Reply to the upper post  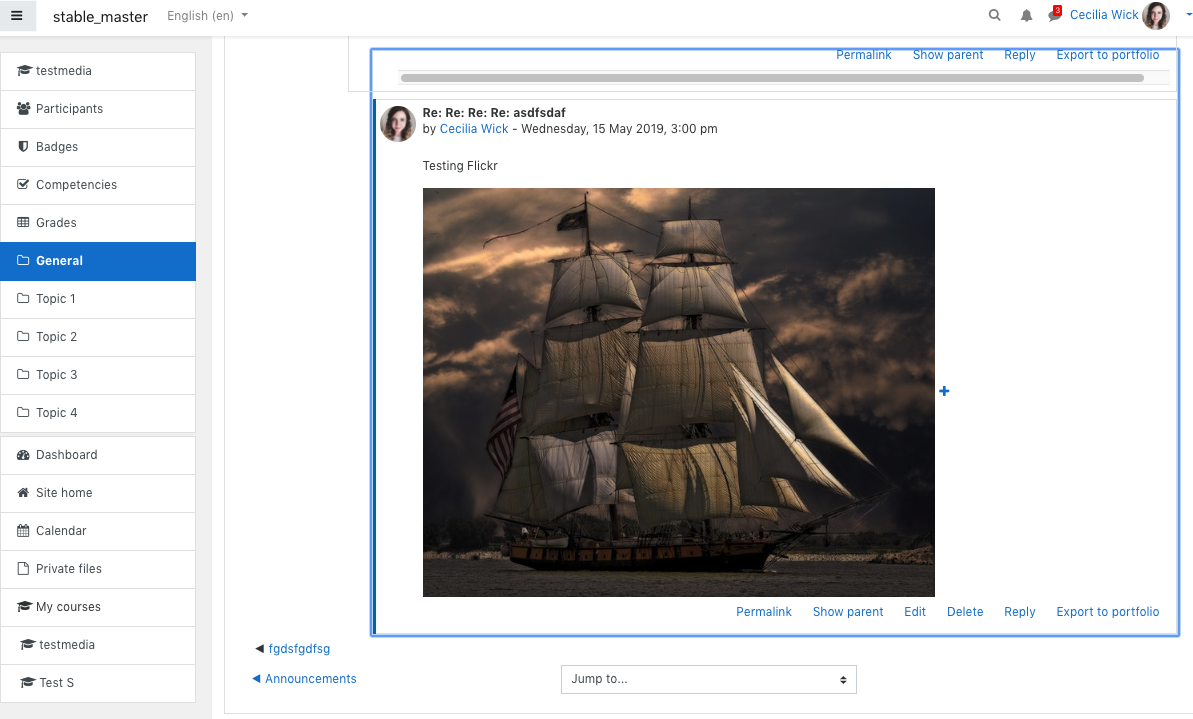[x=1020, y=55]
